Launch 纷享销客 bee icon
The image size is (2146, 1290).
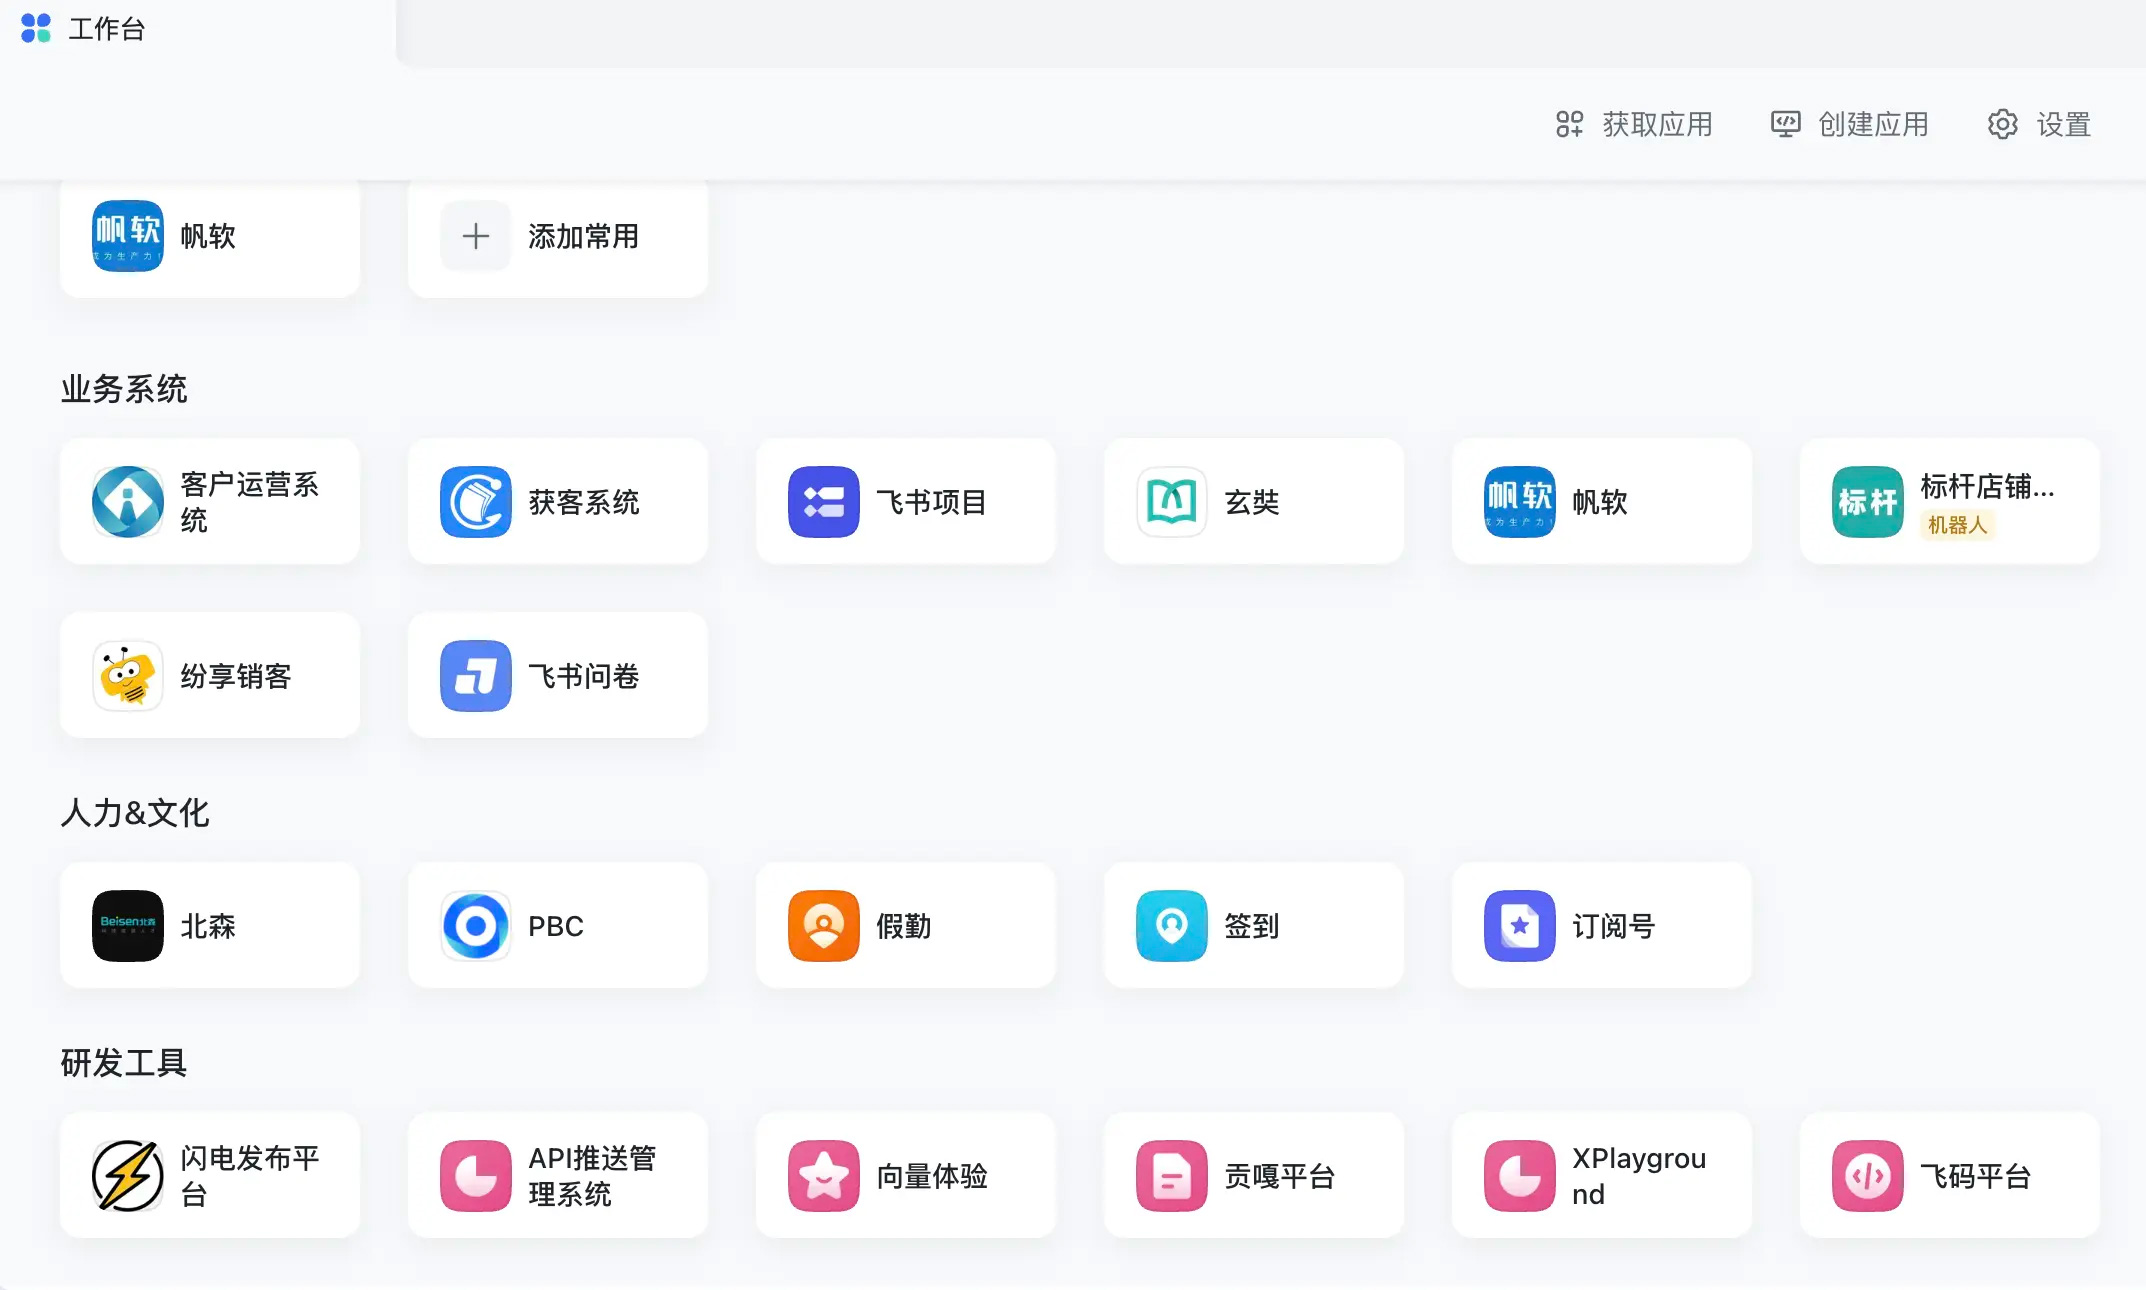128,676
